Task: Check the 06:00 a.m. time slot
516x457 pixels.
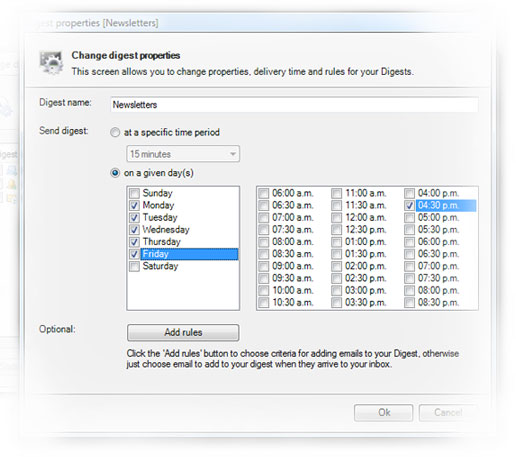Action: [264, 193]
